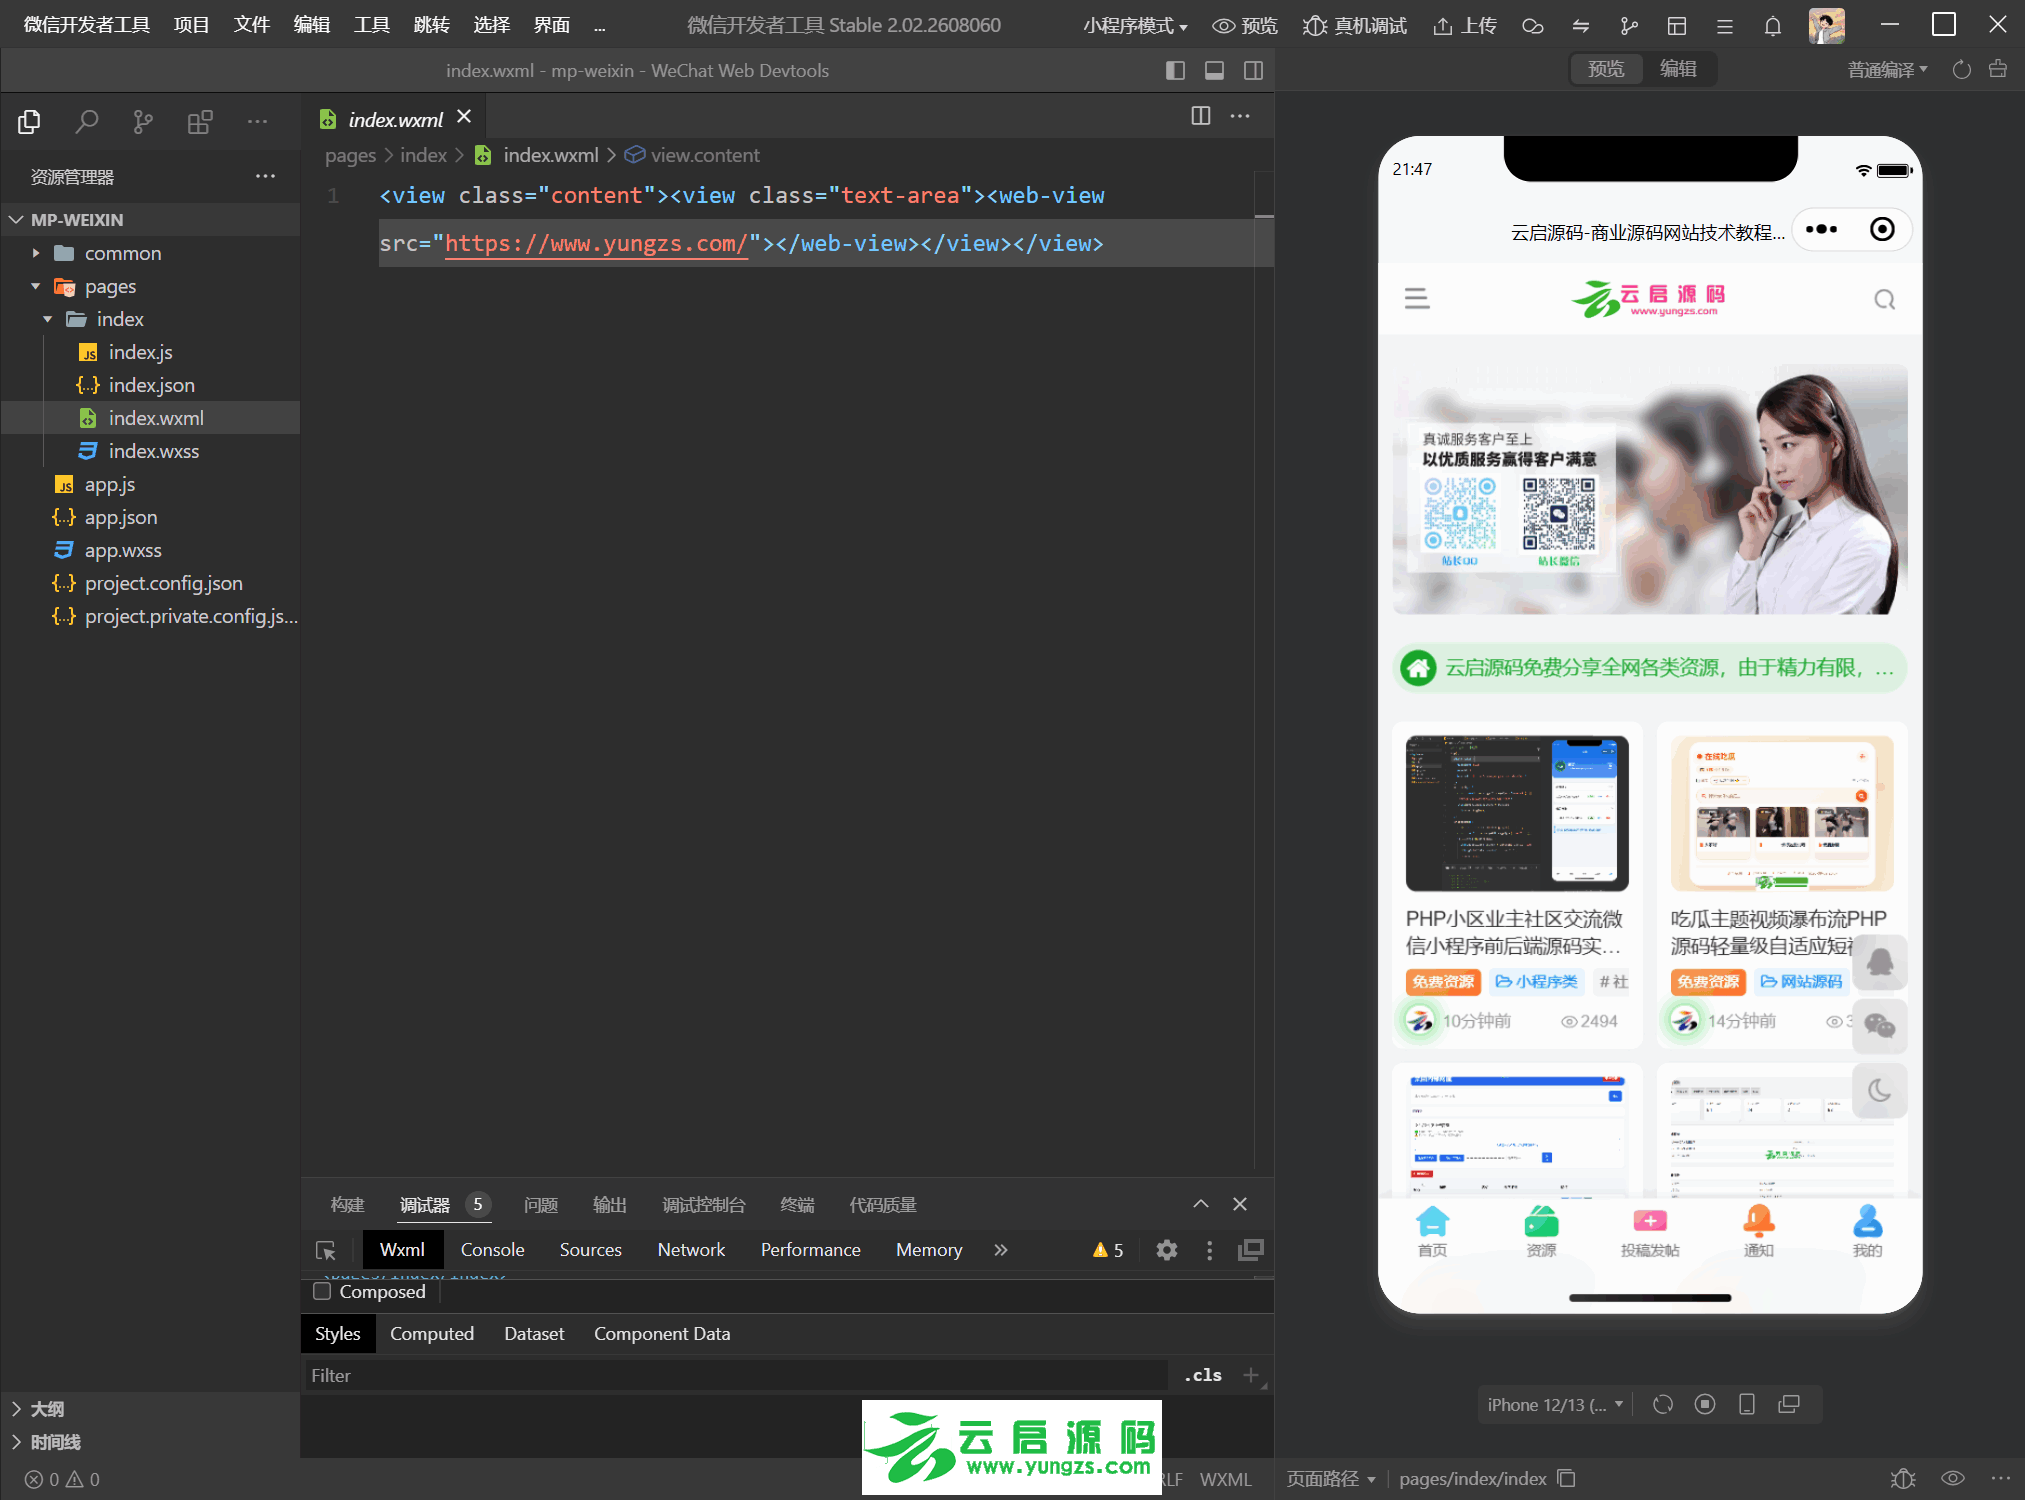
Task: Tap the mini program capsule more dots
Action: 1821,229
